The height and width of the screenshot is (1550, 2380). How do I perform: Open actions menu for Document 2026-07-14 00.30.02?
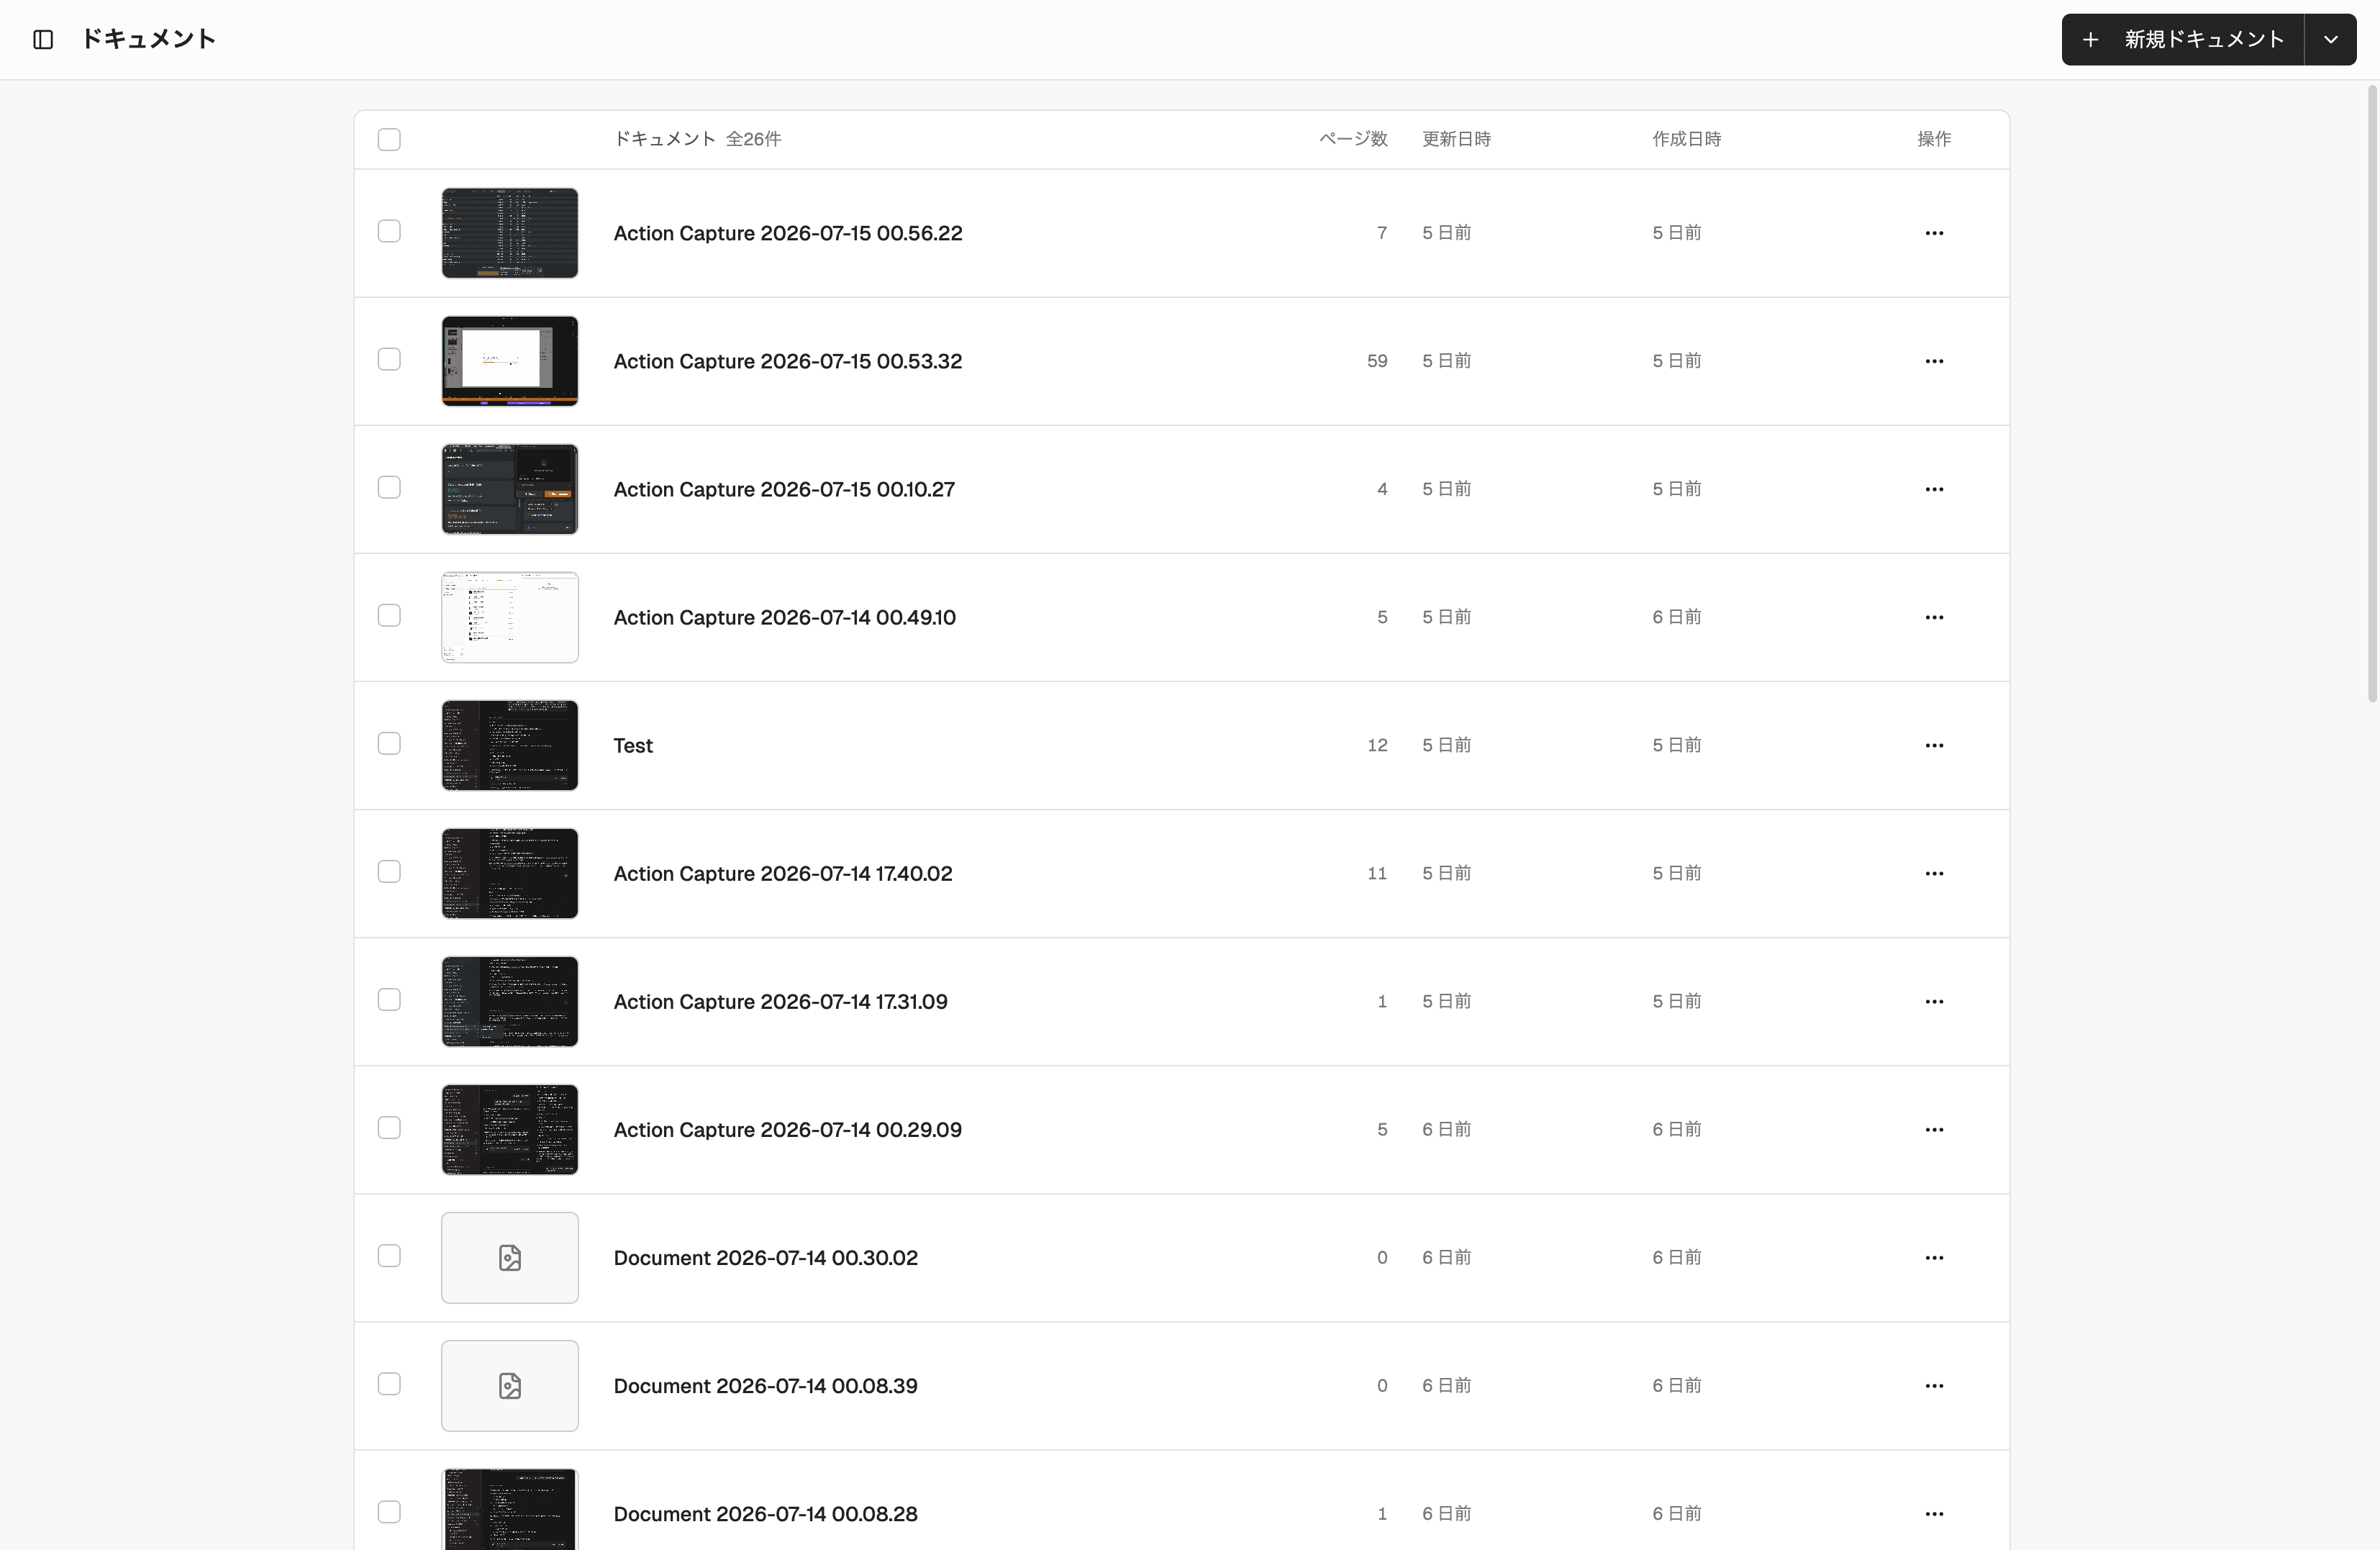[1934, 1257]
